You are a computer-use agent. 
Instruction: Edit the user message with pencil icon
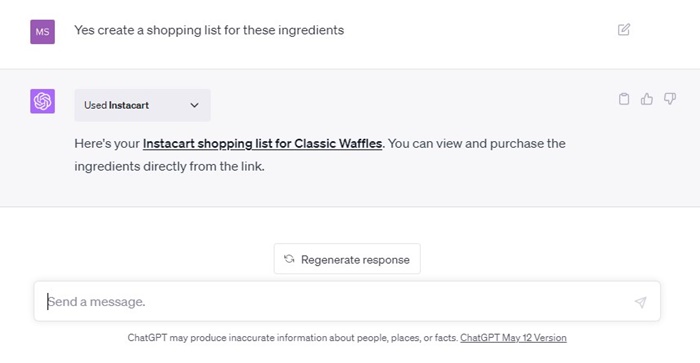[x=624, y=30]
